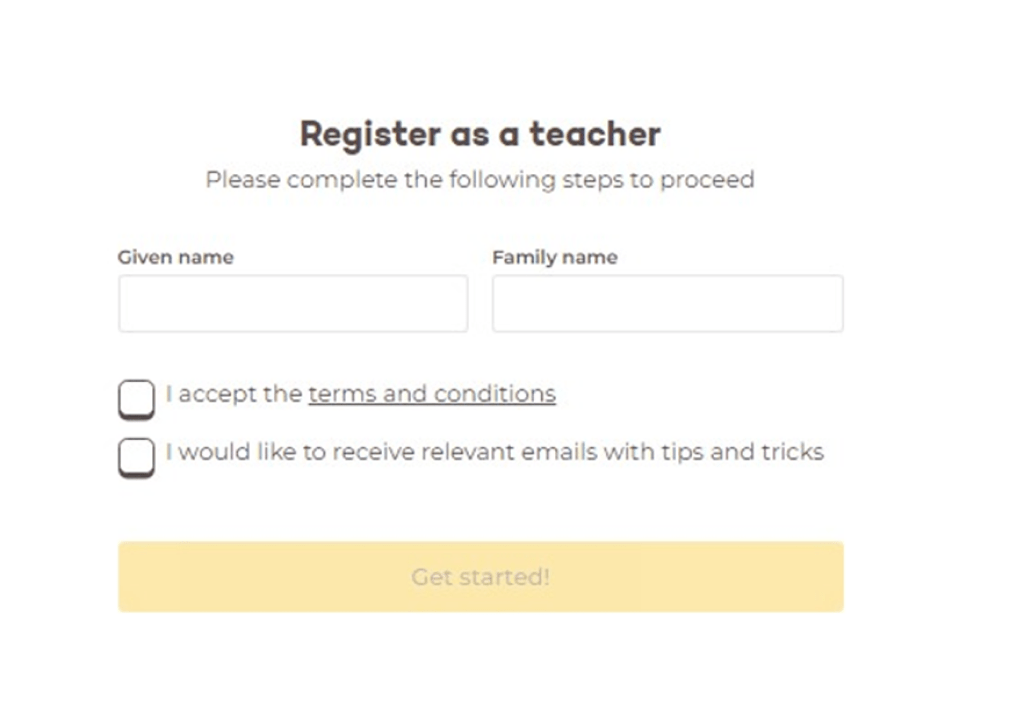
Task: Select the Family name field label
Action: click(x=554, y=257)
